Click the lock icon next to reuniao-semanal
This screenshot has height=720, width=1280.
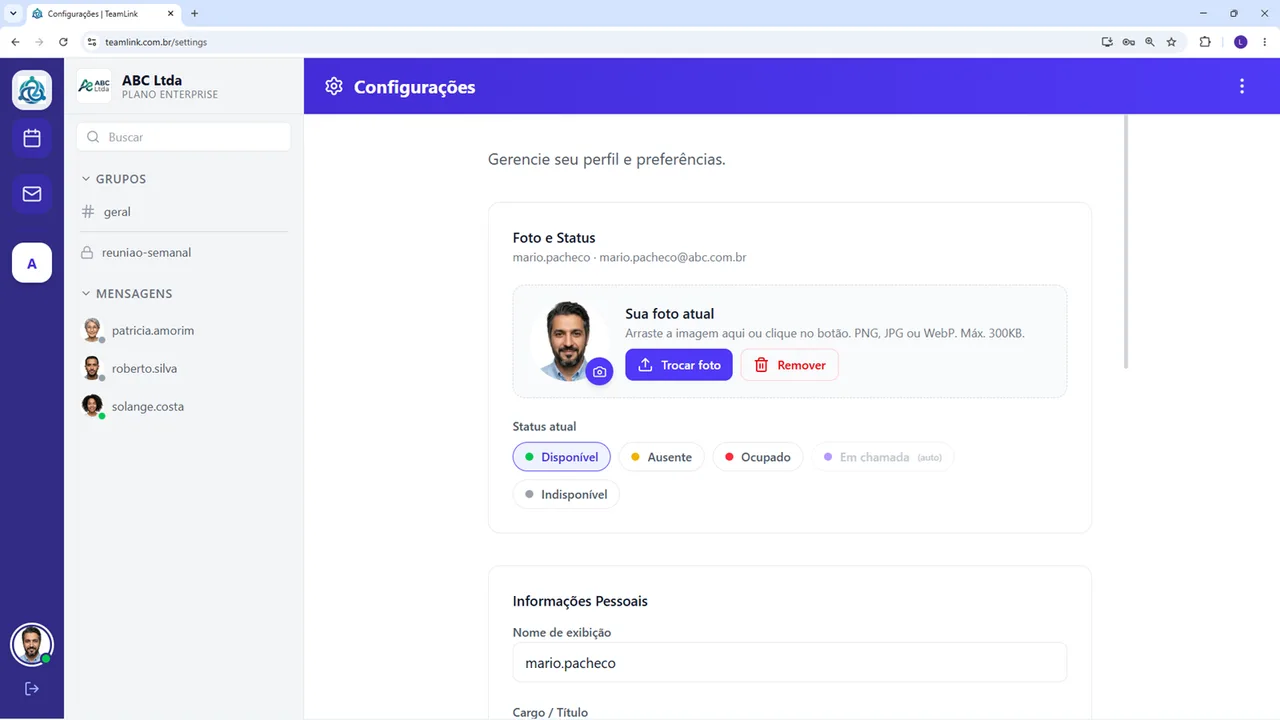pyautogui.click(x=88, y=253)
